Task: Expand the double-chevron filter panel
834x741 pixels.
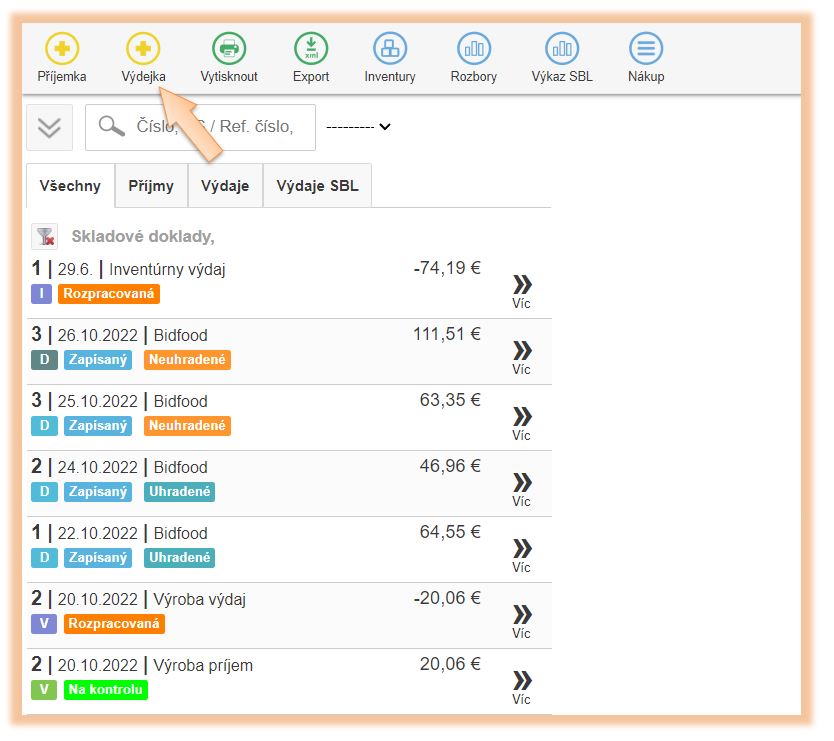Action: pos(49,127)
